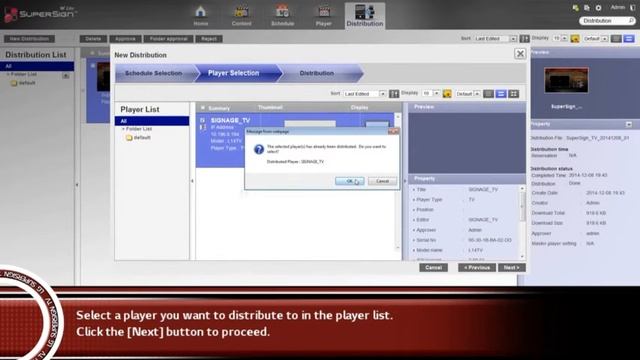Click the Display column header

(359, 107)
